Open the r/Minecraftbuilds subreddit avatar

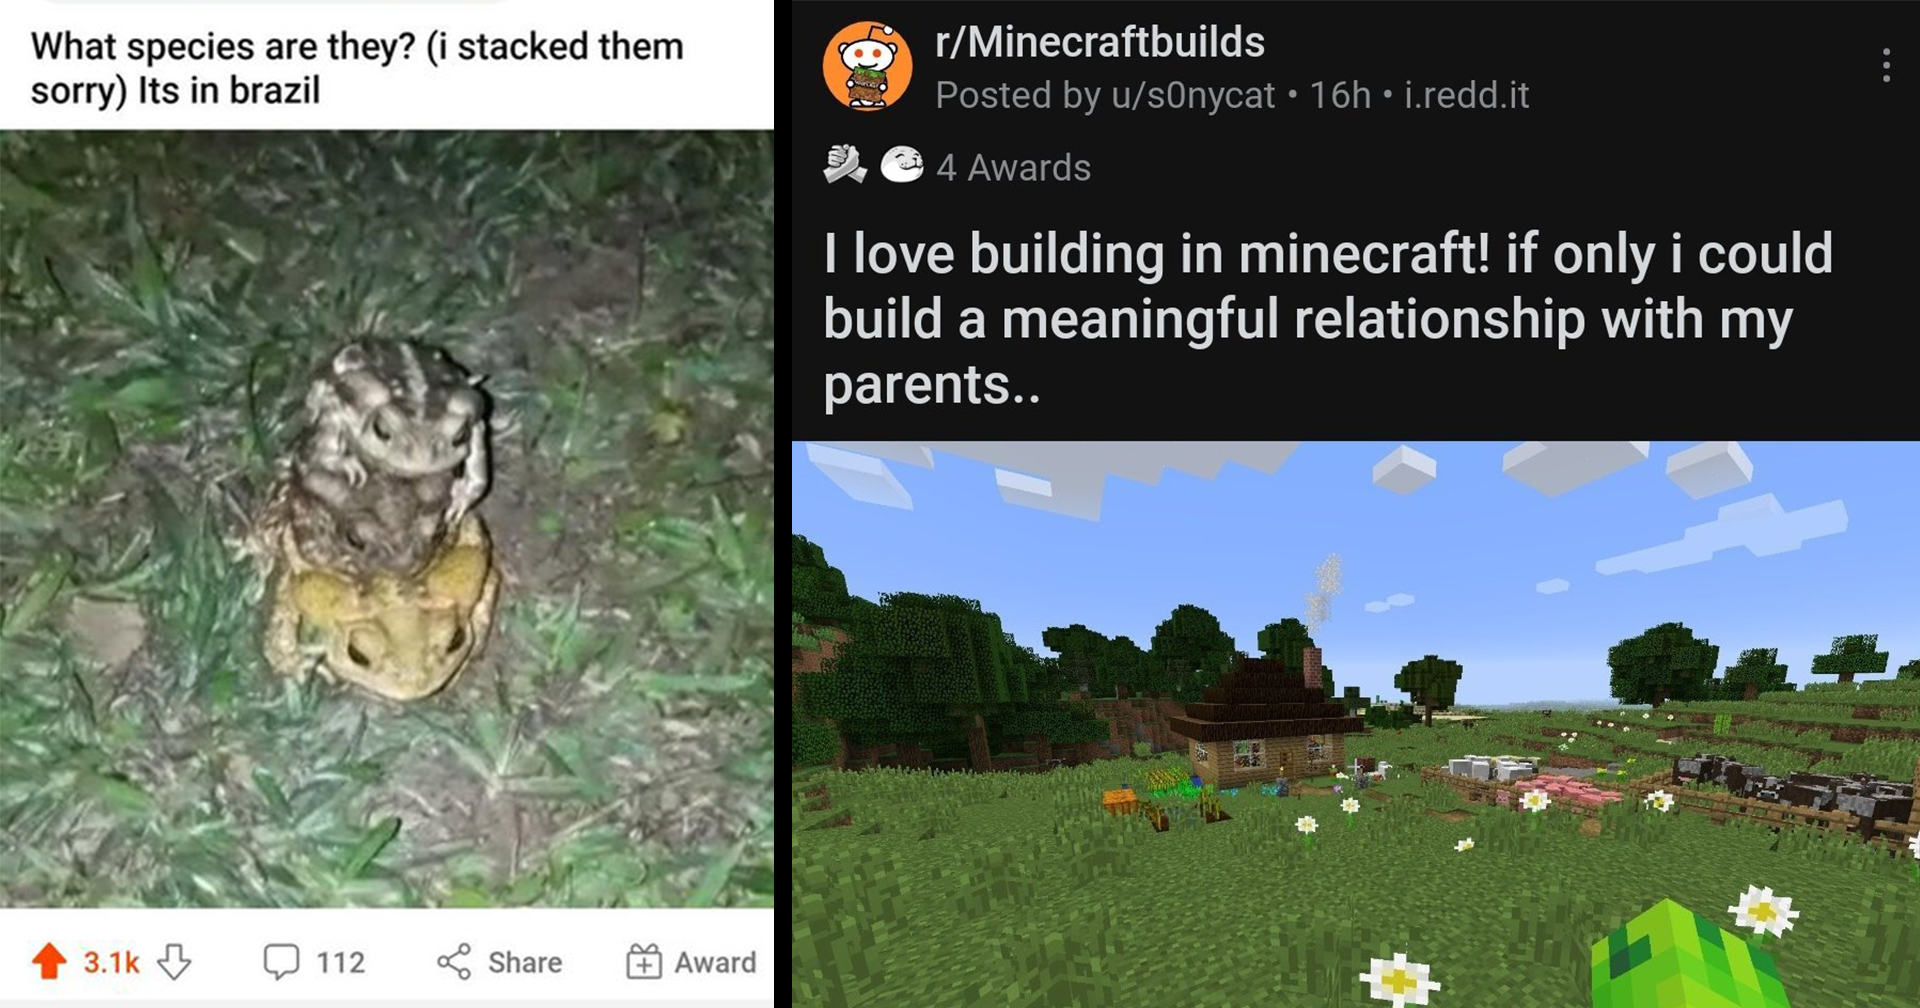[867, 66]
